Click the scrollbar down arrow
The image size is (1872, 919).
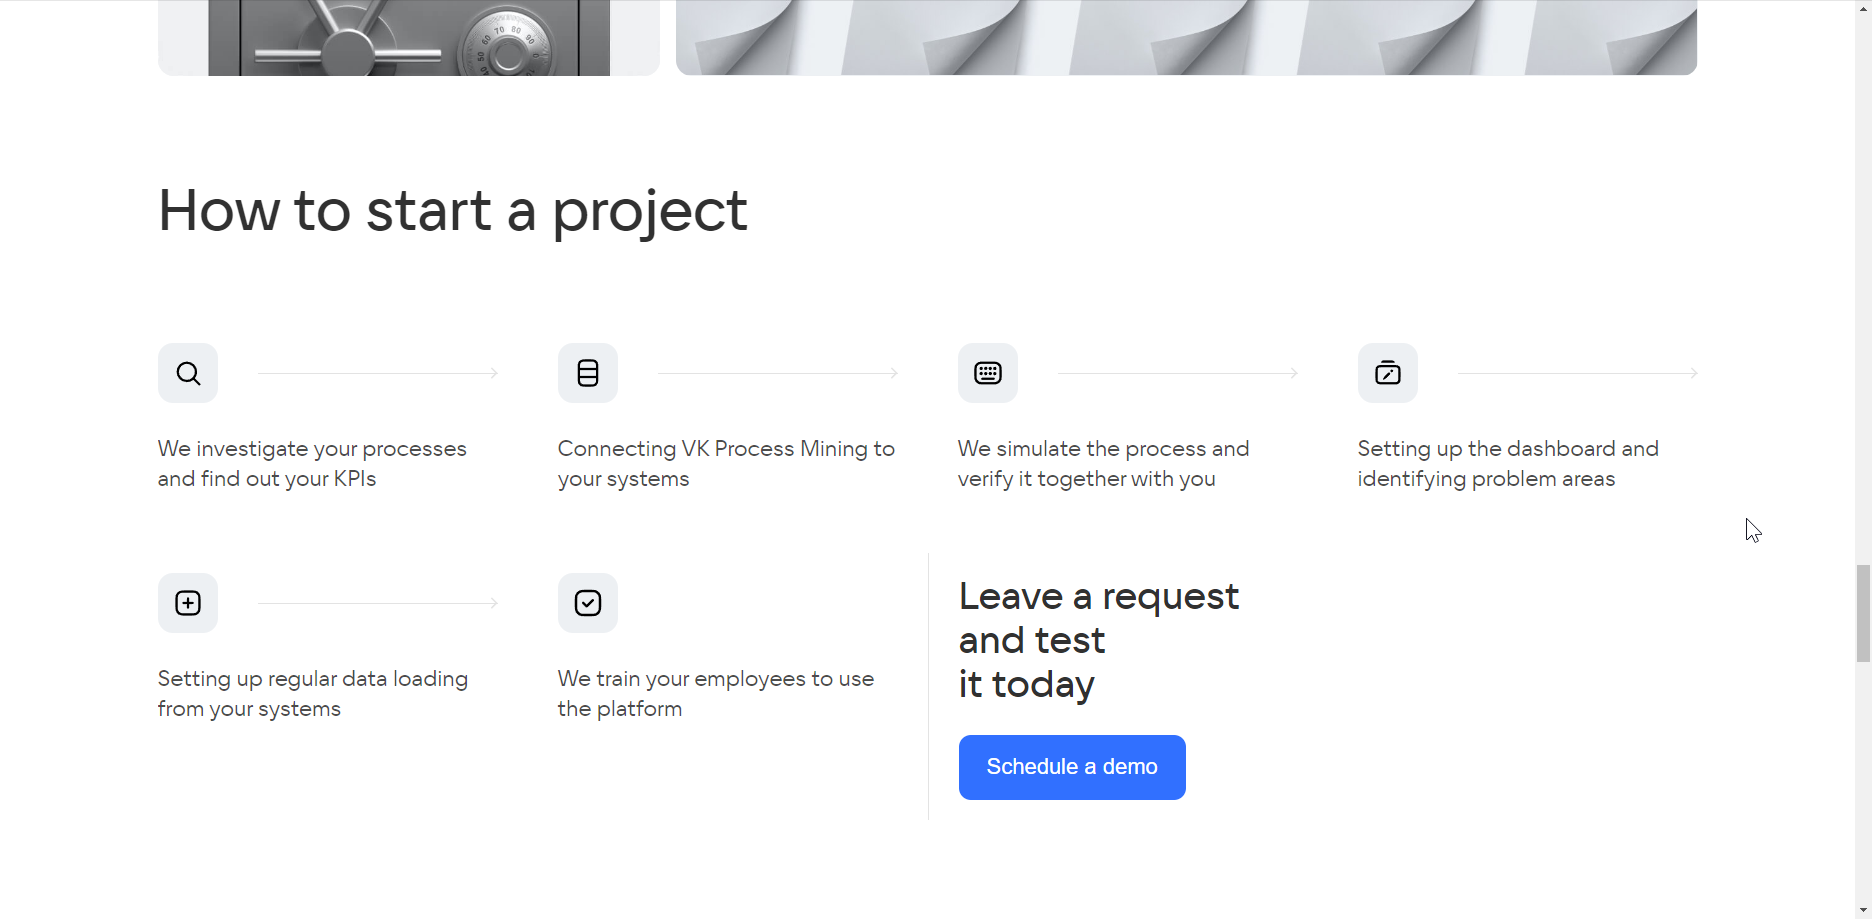pyautogui.click(x=1863, y=910)
